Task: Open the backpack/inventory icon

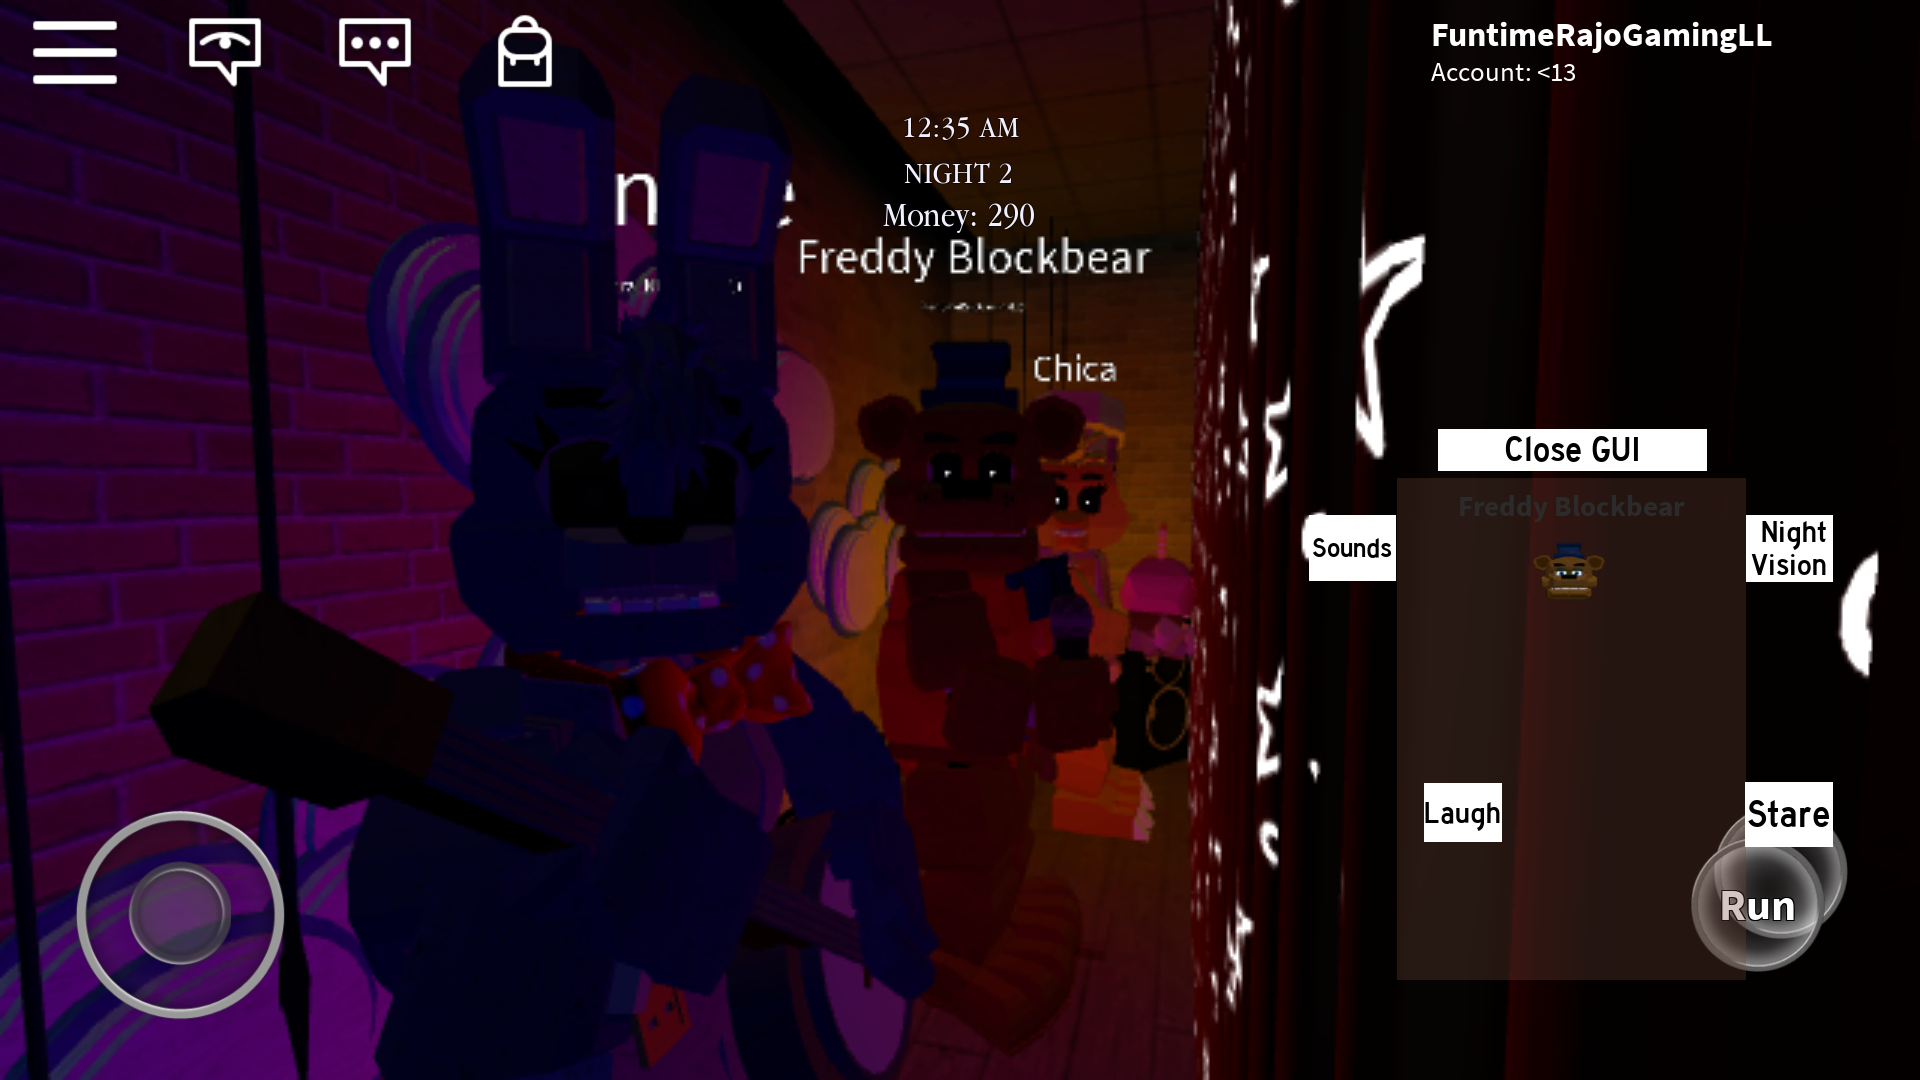Action: [524, 53]
